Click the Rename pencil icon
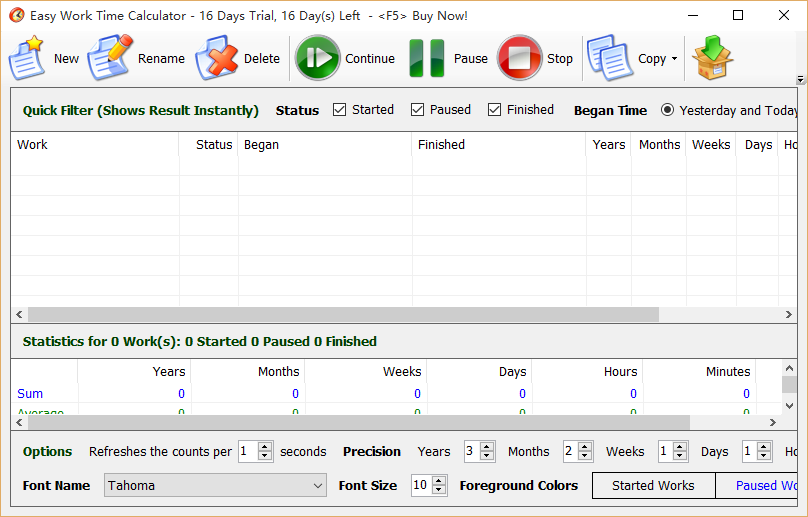Viewport: 808px width, 517px height. 109,58
